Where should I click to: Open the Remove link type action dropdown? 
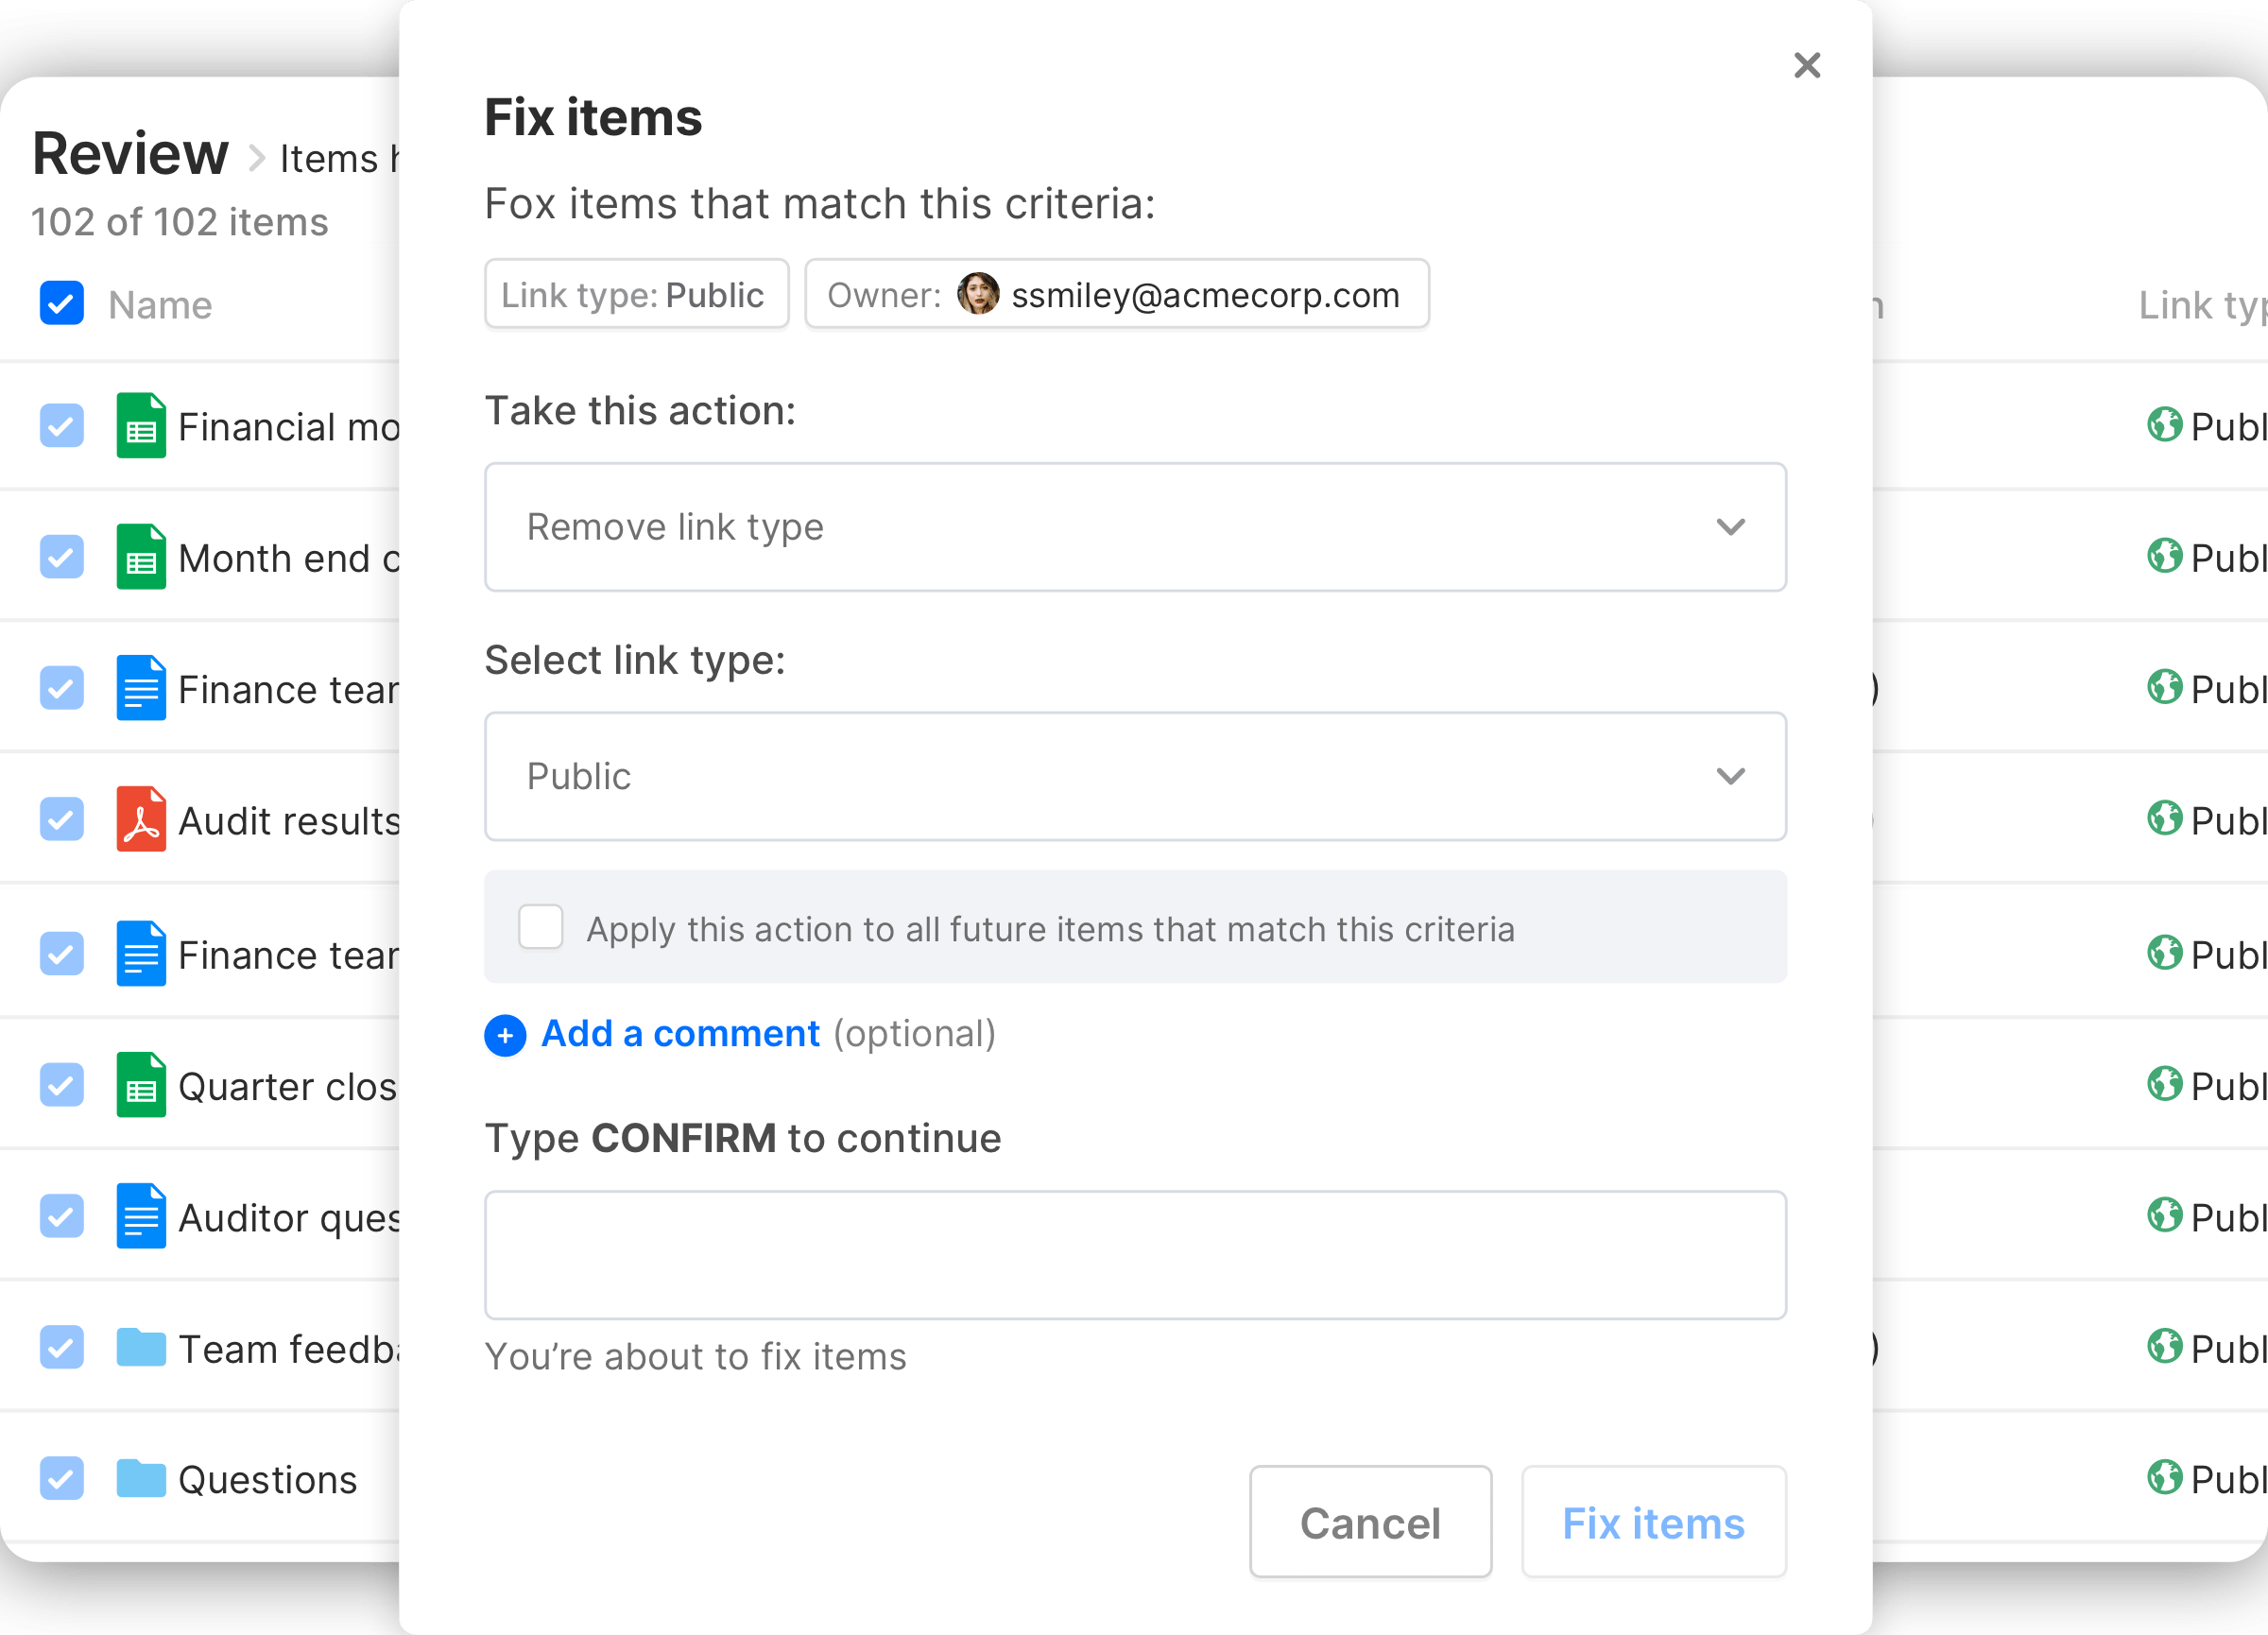tap(1135, 527)
